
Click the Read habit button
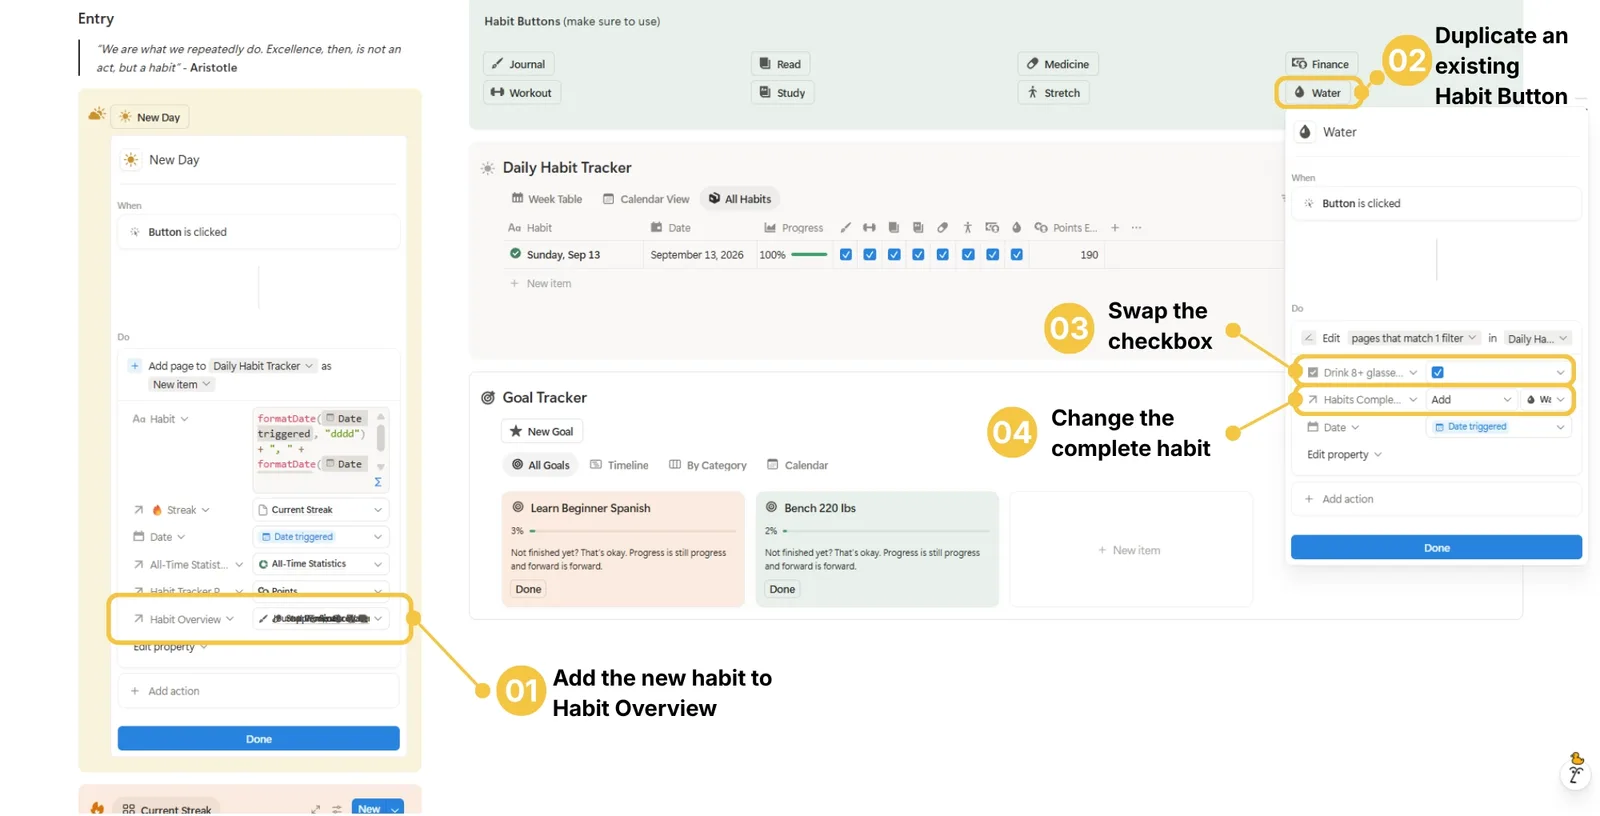point(780,64)
